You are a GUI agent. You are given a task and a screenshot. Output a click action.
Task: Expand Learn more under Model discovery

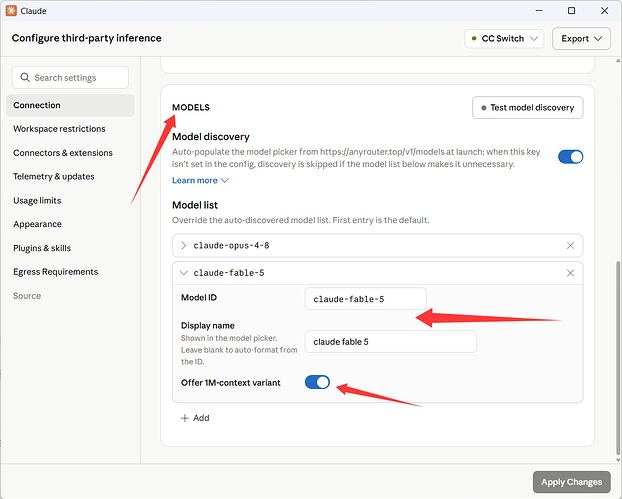pyautogui.click(x=200, y=180)
